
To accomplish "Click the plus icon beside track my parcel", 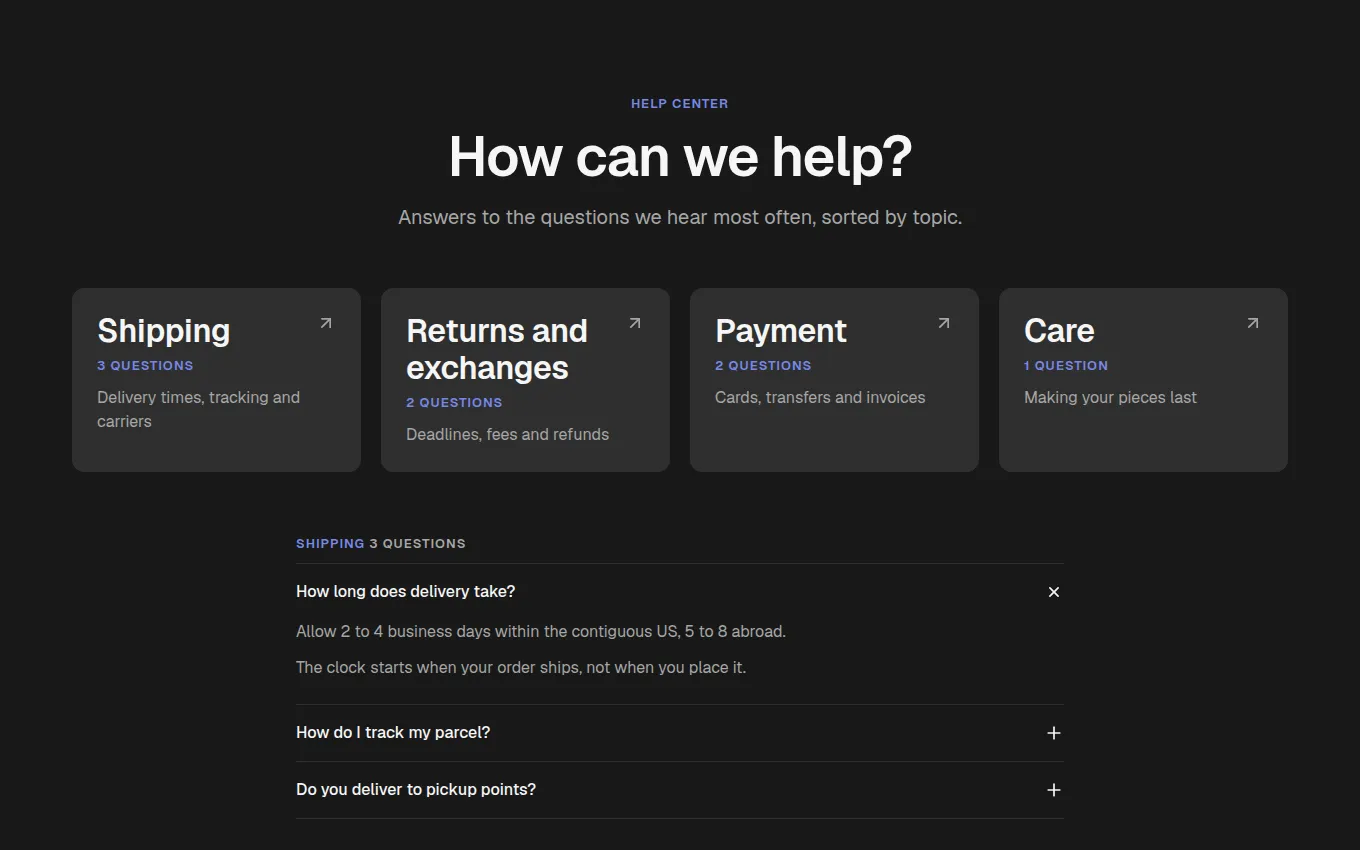I will [1053, 733].
